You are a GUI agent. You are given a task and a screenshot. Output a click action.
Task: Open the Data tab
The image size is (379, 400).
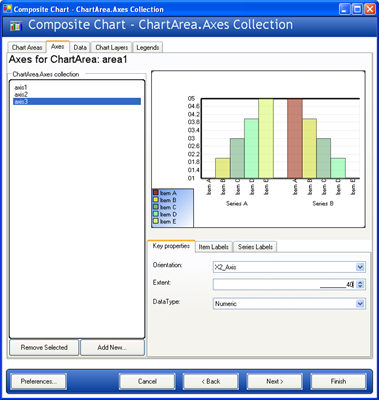pos(80,47)
